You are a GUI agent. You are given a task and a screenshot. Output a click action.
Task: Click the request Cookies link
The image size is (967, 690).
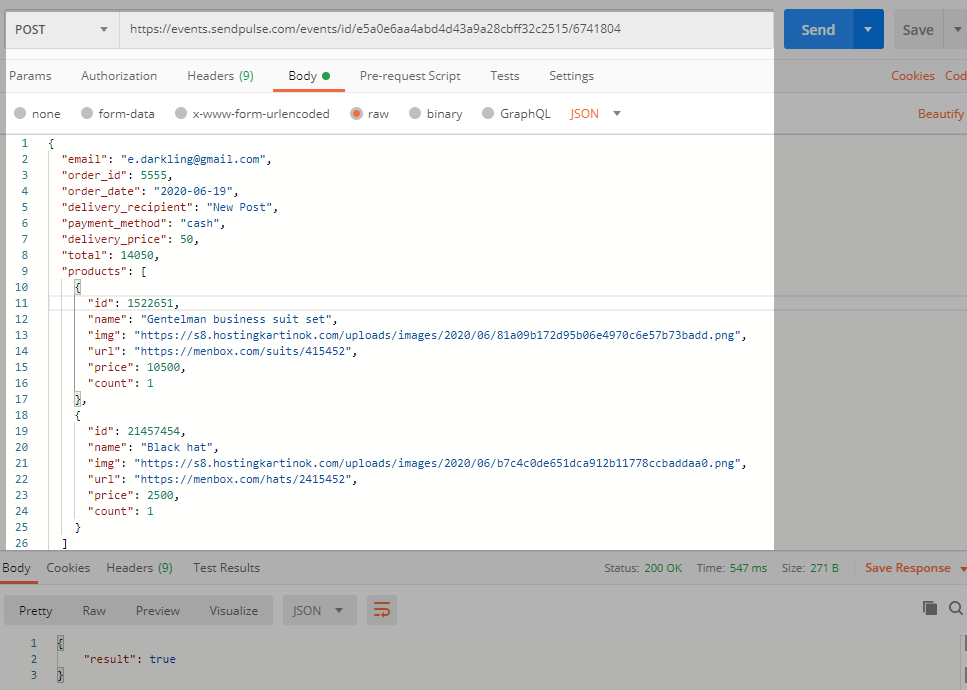(x=913, y=76)
